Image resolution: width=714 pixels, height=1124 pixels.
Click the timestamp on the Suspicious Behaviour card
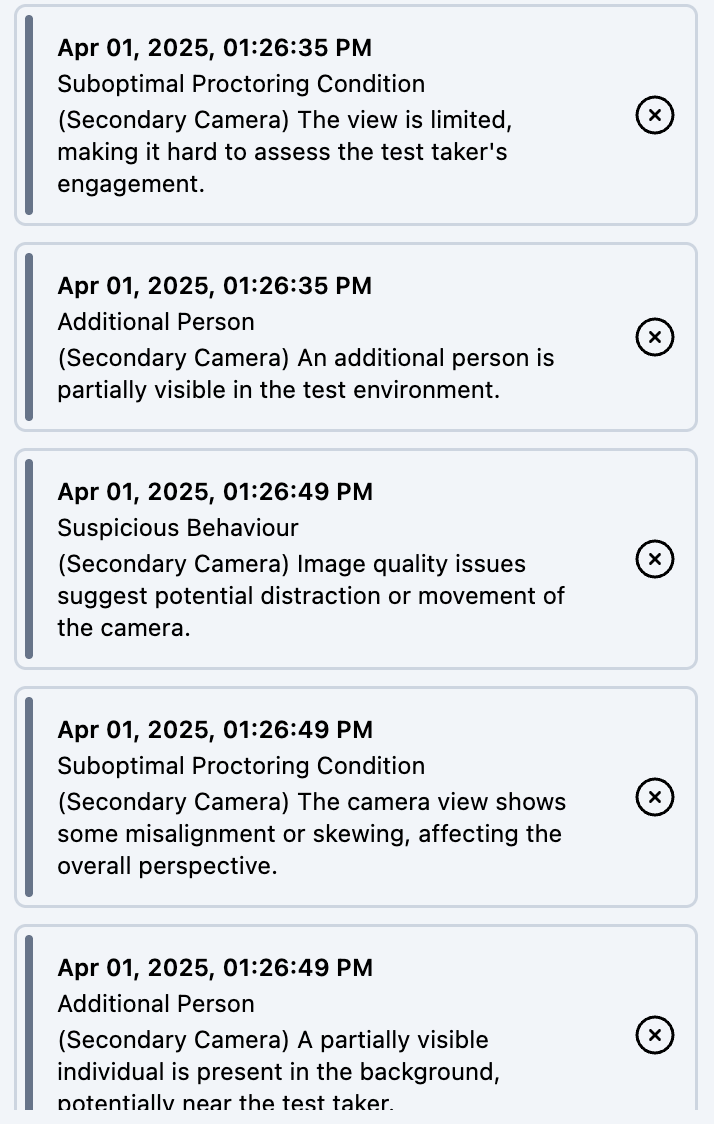pos(215,492)
